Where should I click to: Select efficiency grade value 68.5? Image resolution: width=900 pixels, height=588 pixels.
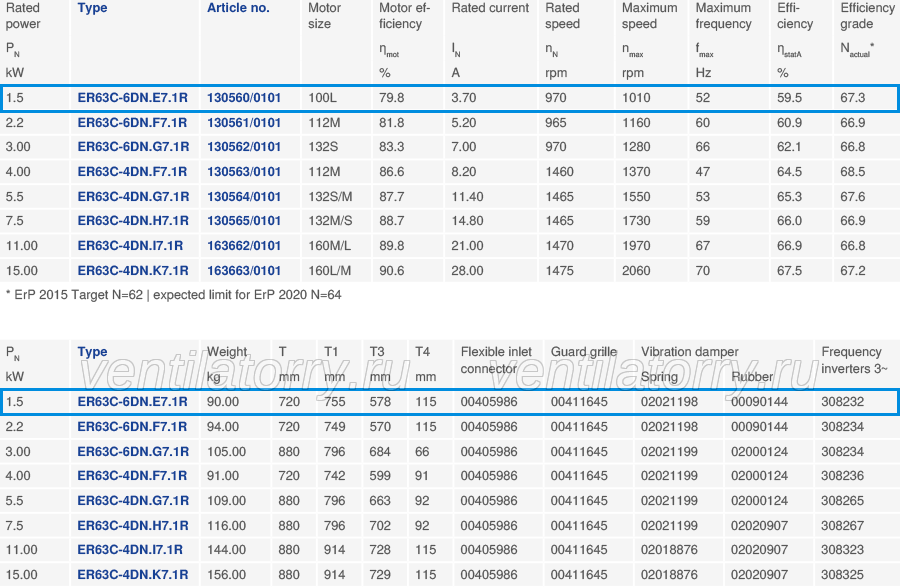tap(853, 172)
